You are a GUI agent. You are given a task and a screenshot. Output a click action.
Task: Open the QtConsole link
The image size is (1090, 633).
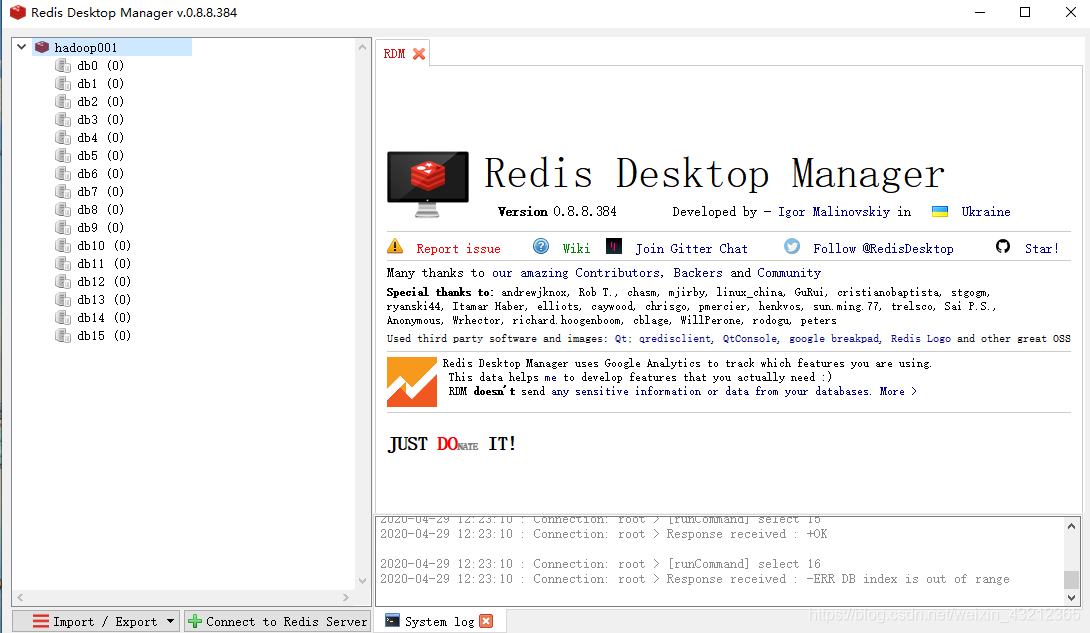pos(750,338)
